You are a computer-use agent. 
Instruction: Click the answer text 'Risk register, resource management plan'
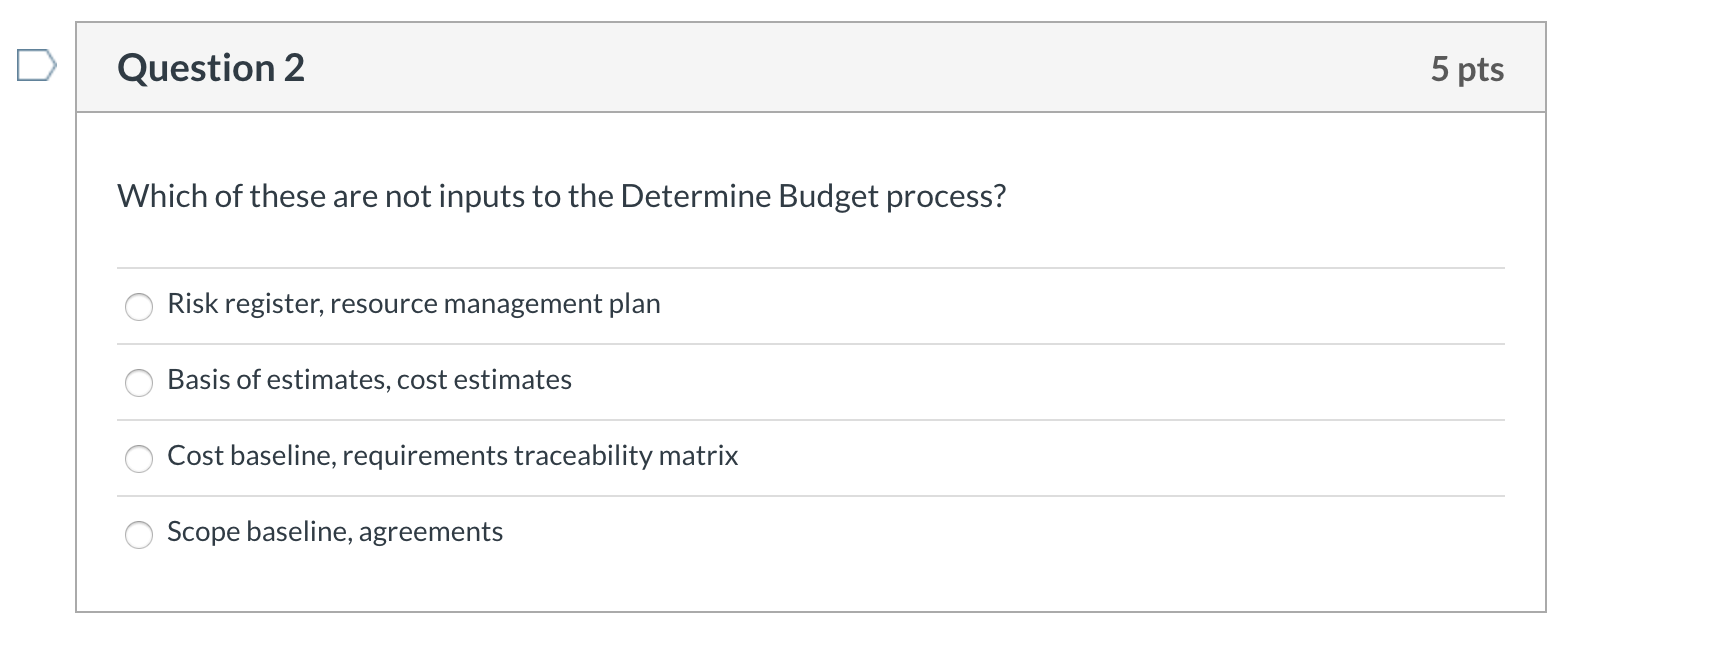tap(412, 304)
